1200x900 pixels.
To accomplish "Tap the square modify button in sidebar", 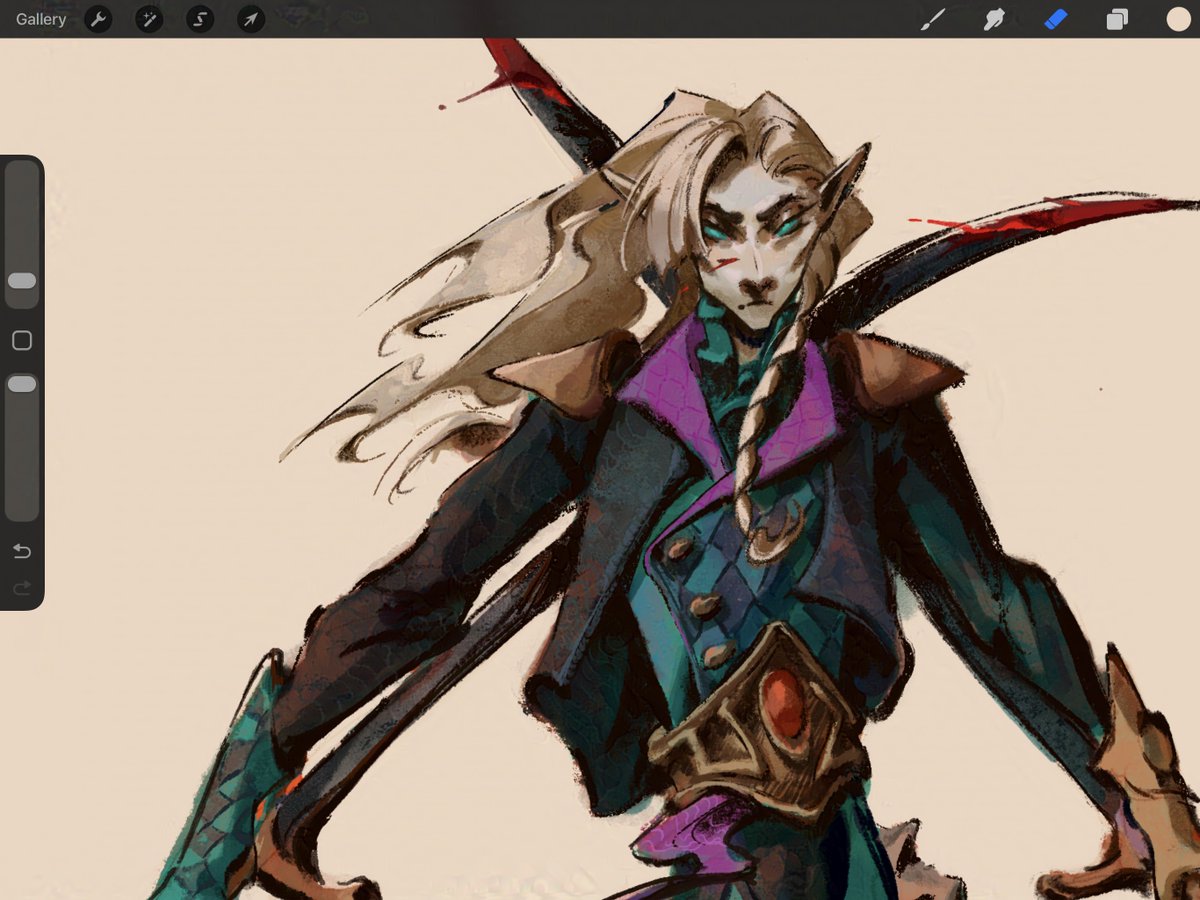I will pyautogui.click(x=22, y=341).
